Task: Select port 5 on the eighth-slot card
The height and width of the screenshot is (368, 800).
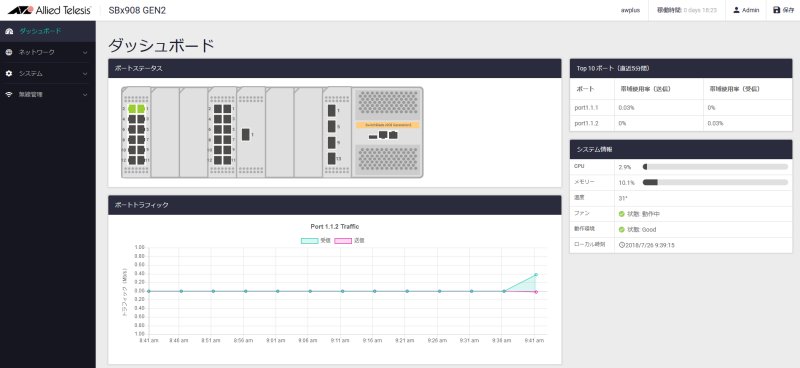Action: point(332,126)
